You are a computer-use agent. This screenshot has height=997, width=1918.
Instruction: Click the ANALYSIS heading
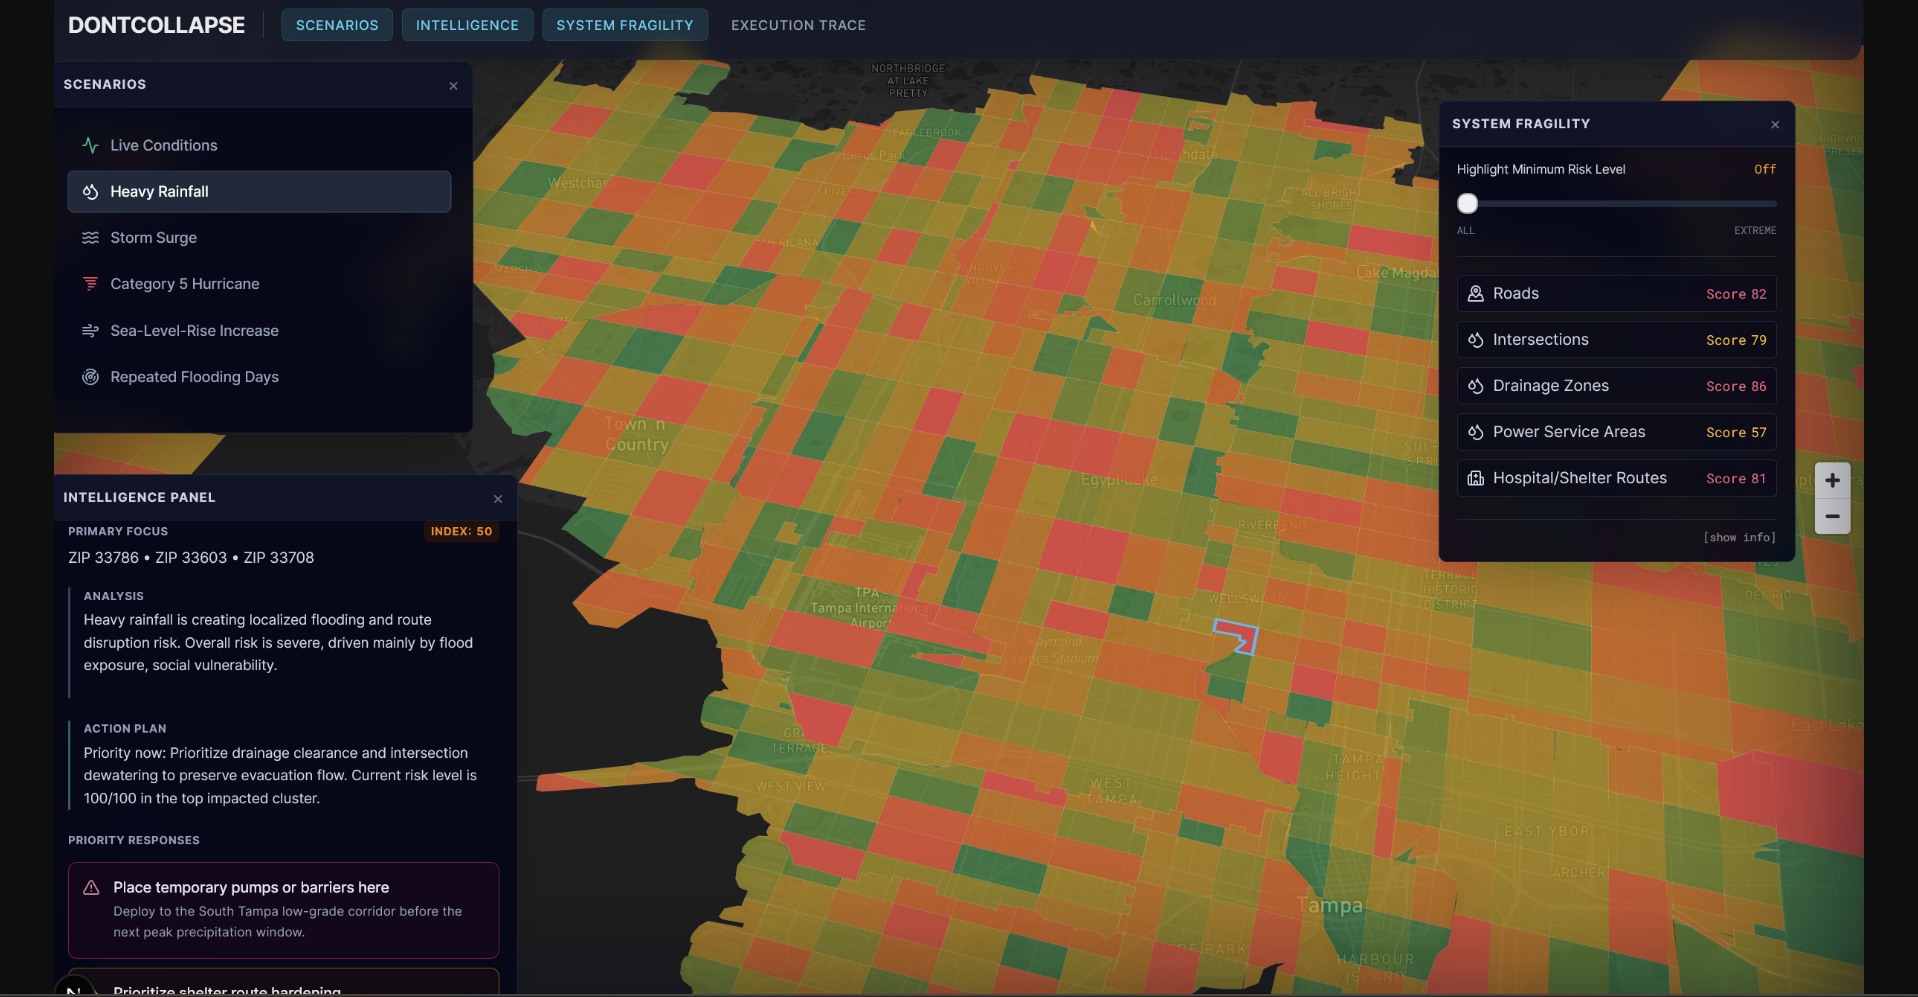coord(114,596)
